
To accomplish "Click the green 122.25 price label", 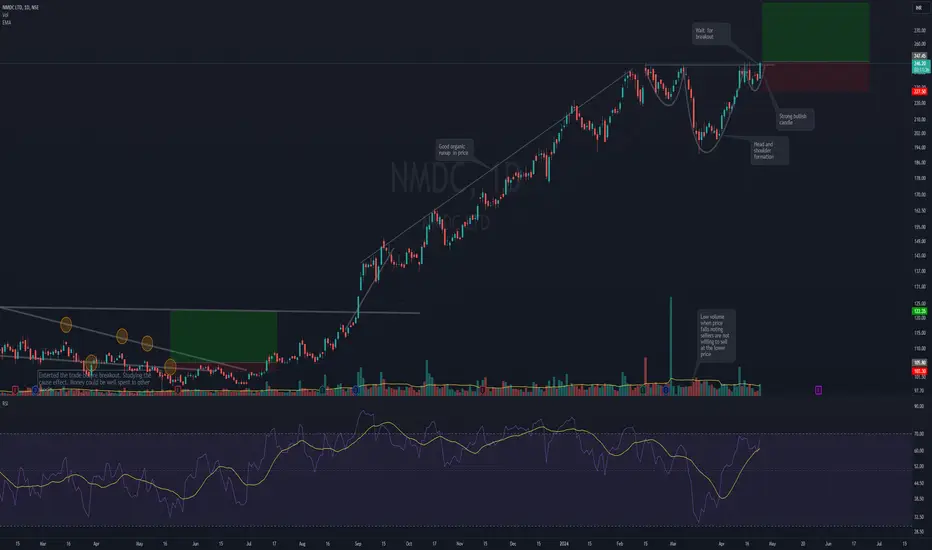I will [919, 311].
